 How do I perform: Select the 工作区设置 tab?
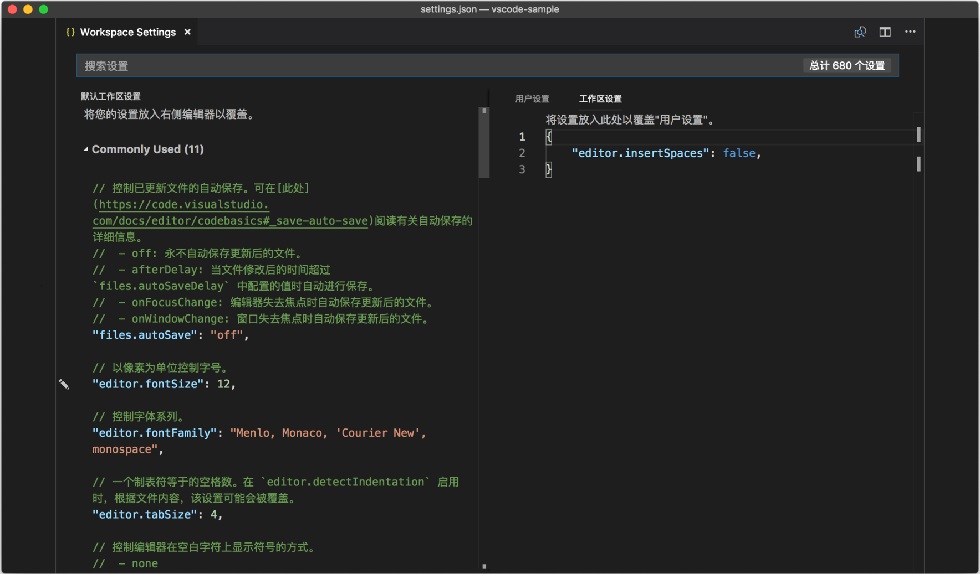tap(600, 99)
